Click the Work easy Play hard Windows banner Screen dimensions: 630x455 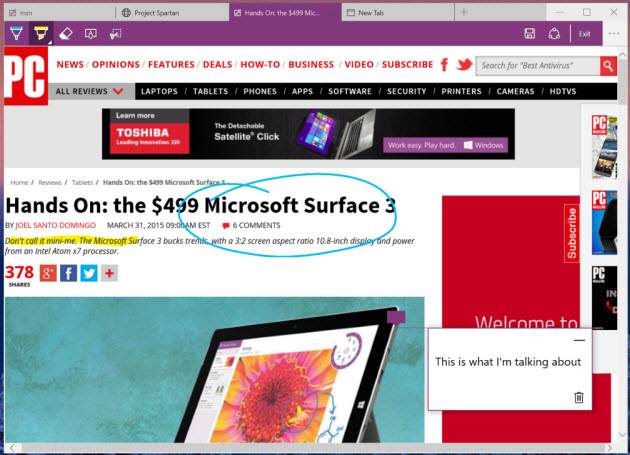coord(446,145)
